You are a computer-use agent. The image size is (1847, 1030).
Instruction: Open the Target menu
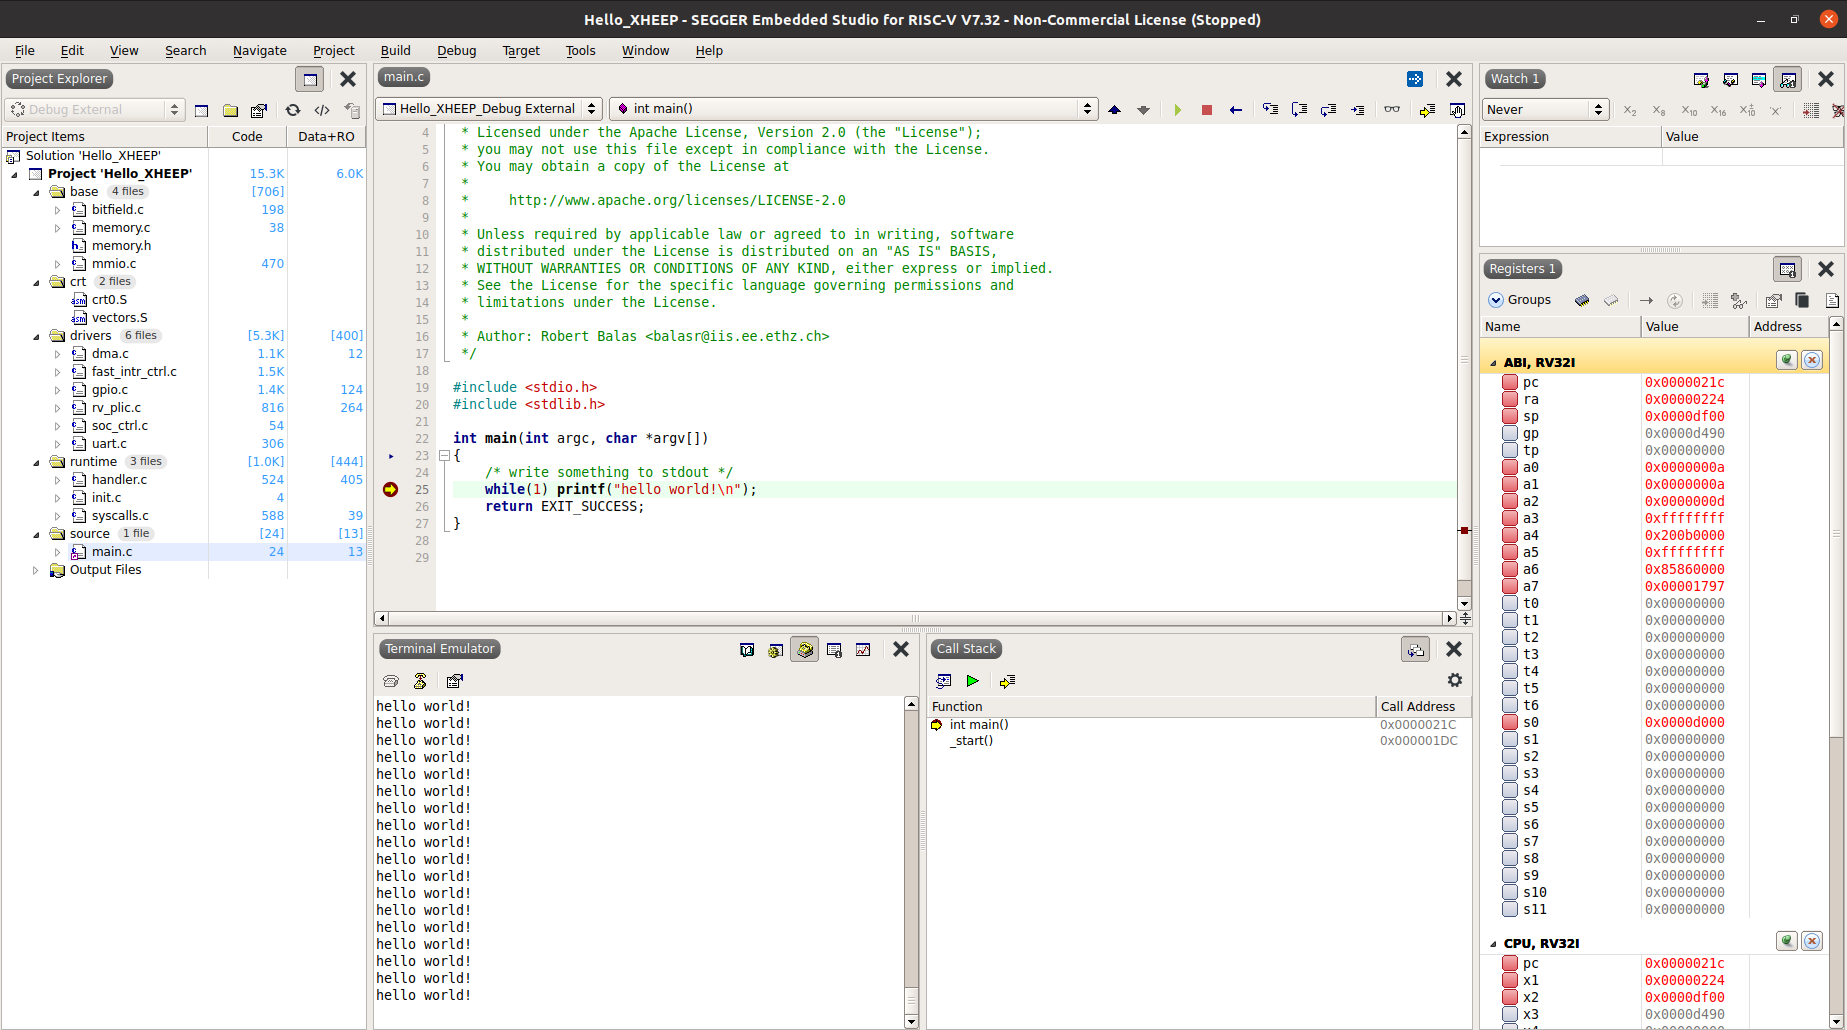tap(521, 51)
